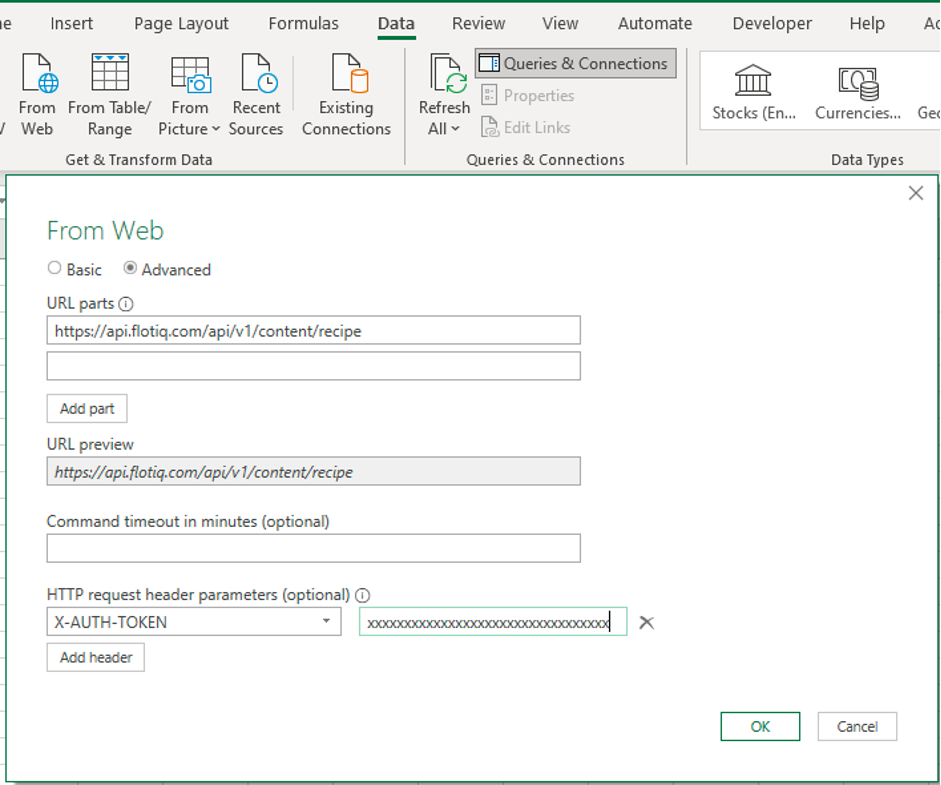Image resolution: width=941 pixels, height=785 pixels.
Task: Click the Edit Links ribbon item
Action: pos(526,127)
